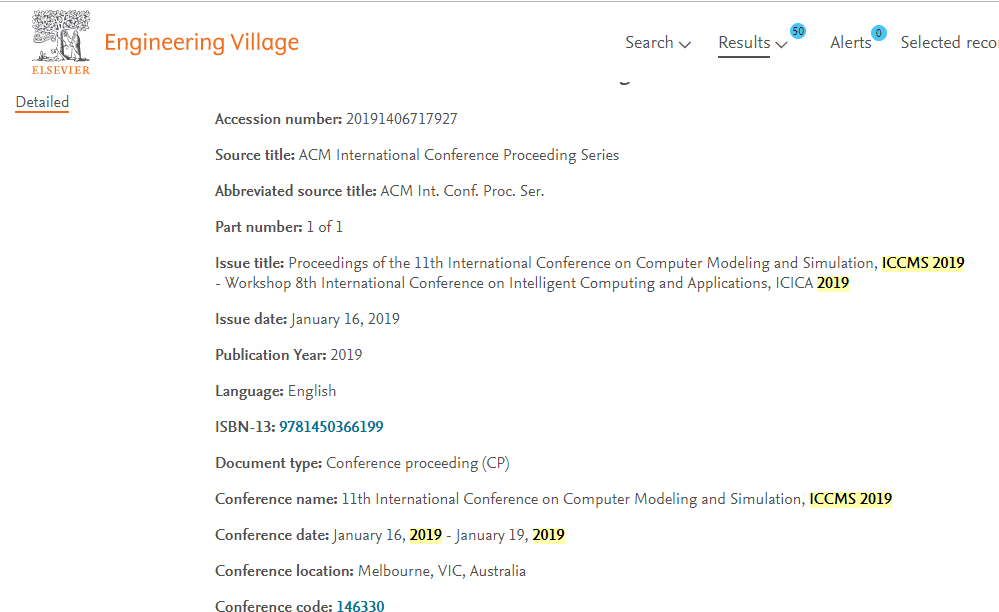This screenshot has width=999, height=612.
Task: Click the Alerts zero count badge
Action: (879, 33)
